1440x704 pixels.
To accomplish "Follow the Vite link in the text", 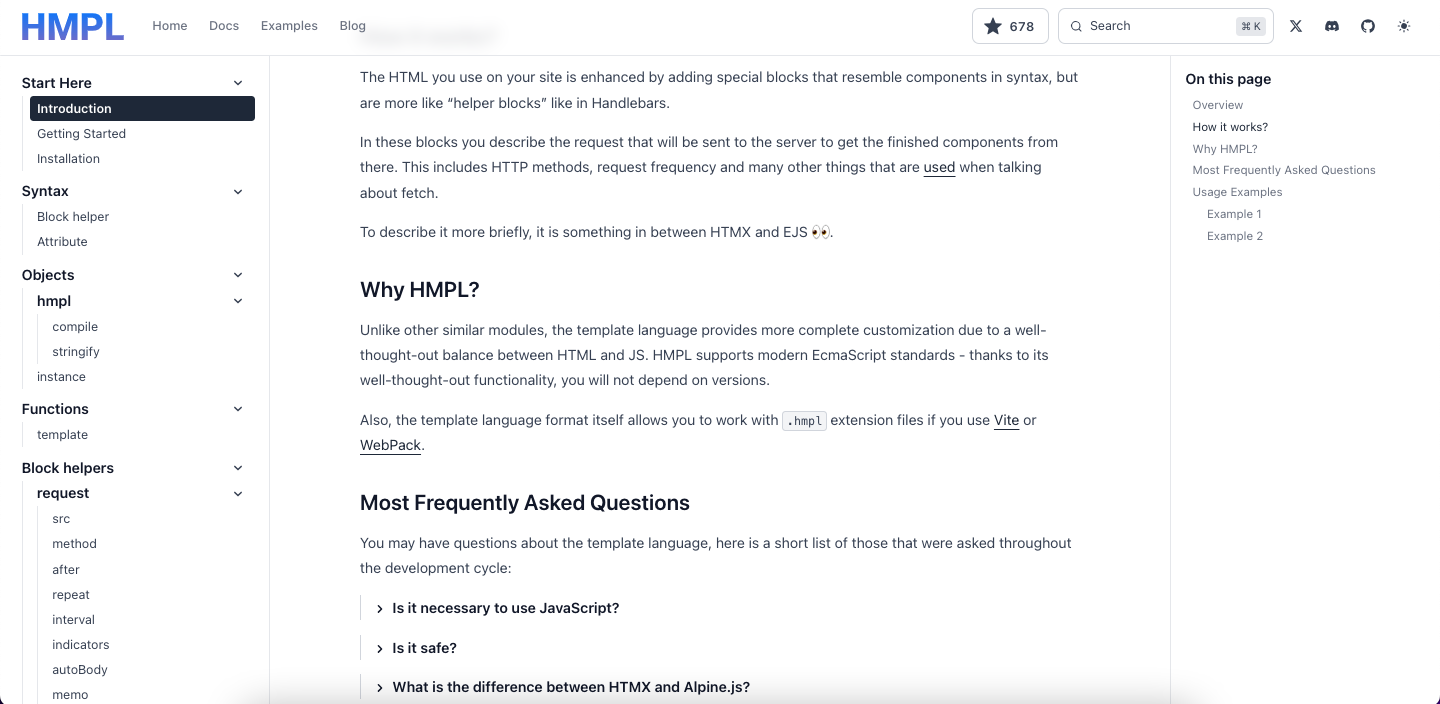I will [x=1006, y=420].
